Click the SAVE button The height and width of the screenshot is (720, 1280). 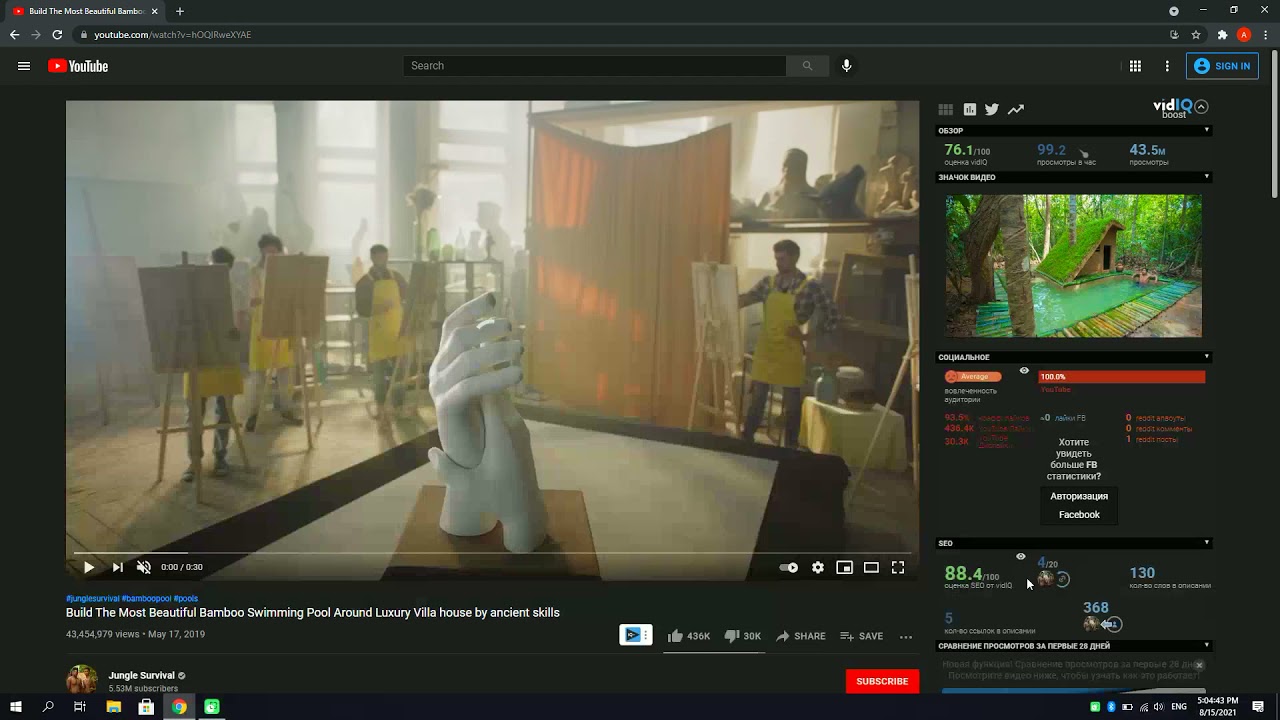pyautogui.click(x=862, y=636)
